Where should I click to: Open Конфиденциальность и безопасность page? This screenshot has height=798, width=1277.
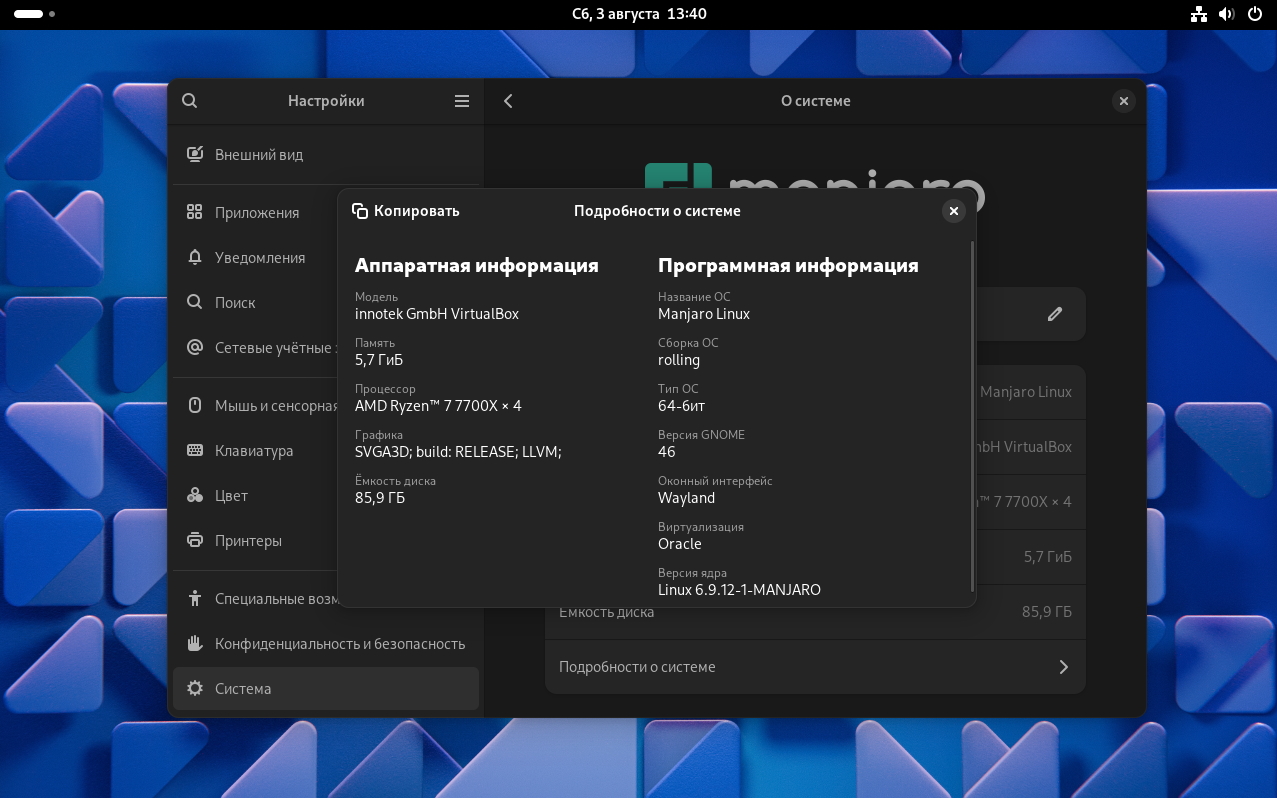(x=326, y=643)
